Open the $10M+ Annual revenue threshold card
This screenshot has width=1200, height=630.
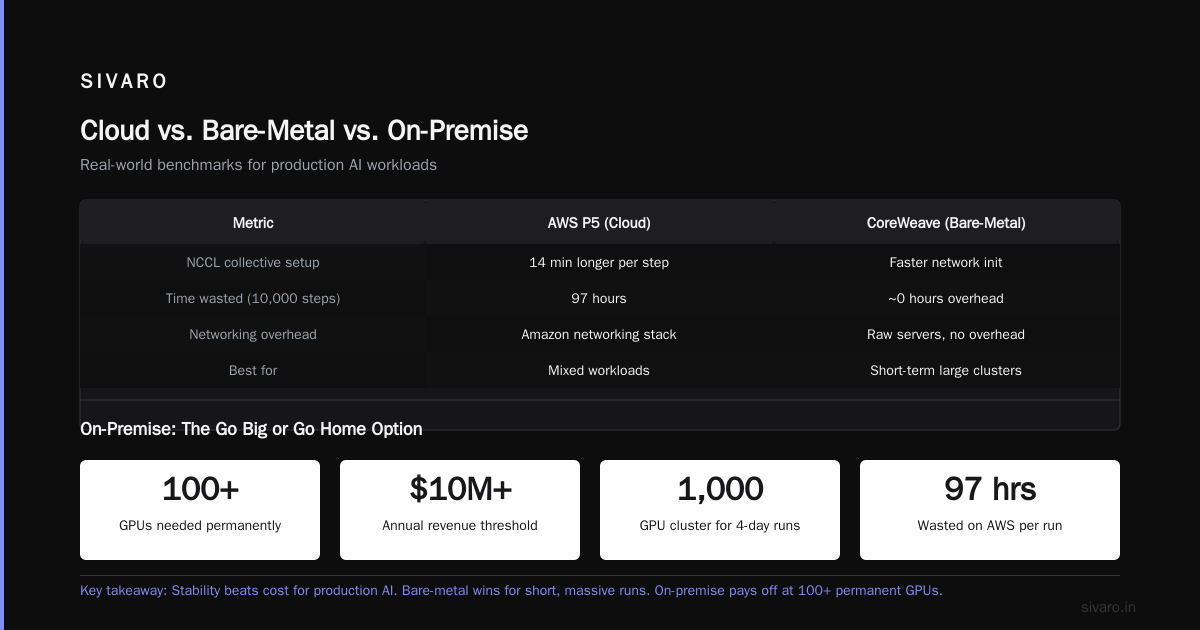coord(460,510)
